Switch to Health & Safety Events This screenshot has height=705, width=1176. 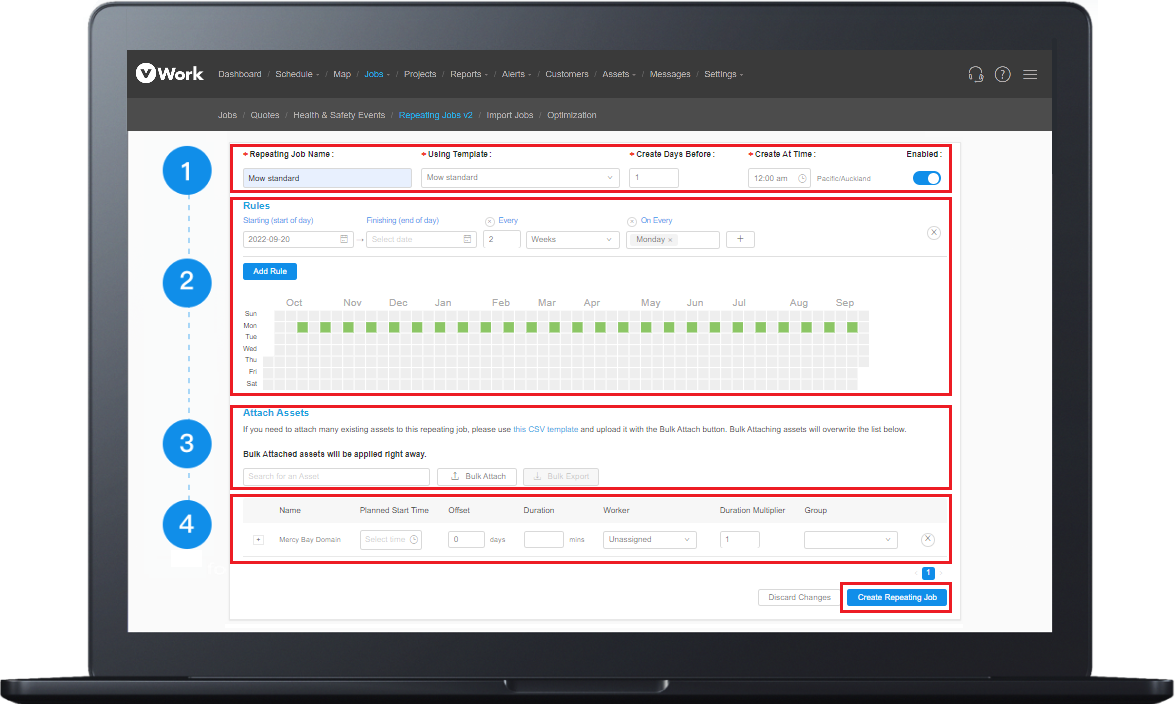339,116
